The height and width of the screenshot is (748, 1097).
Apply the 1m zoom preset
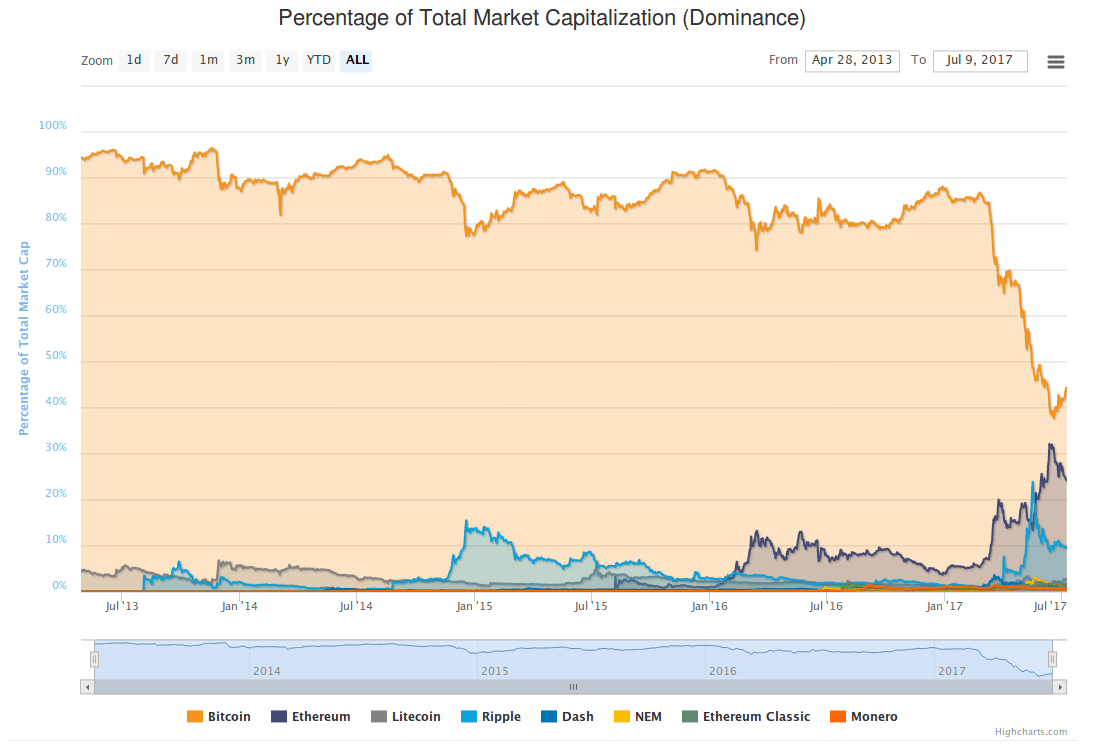(x=207, y=60)
